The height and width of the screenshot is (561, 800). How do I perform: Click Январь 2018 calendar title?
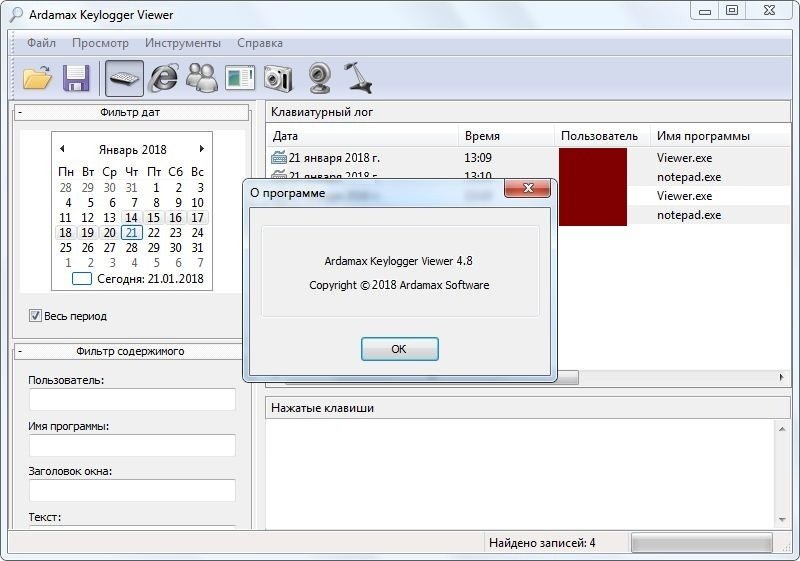point(132,149)
